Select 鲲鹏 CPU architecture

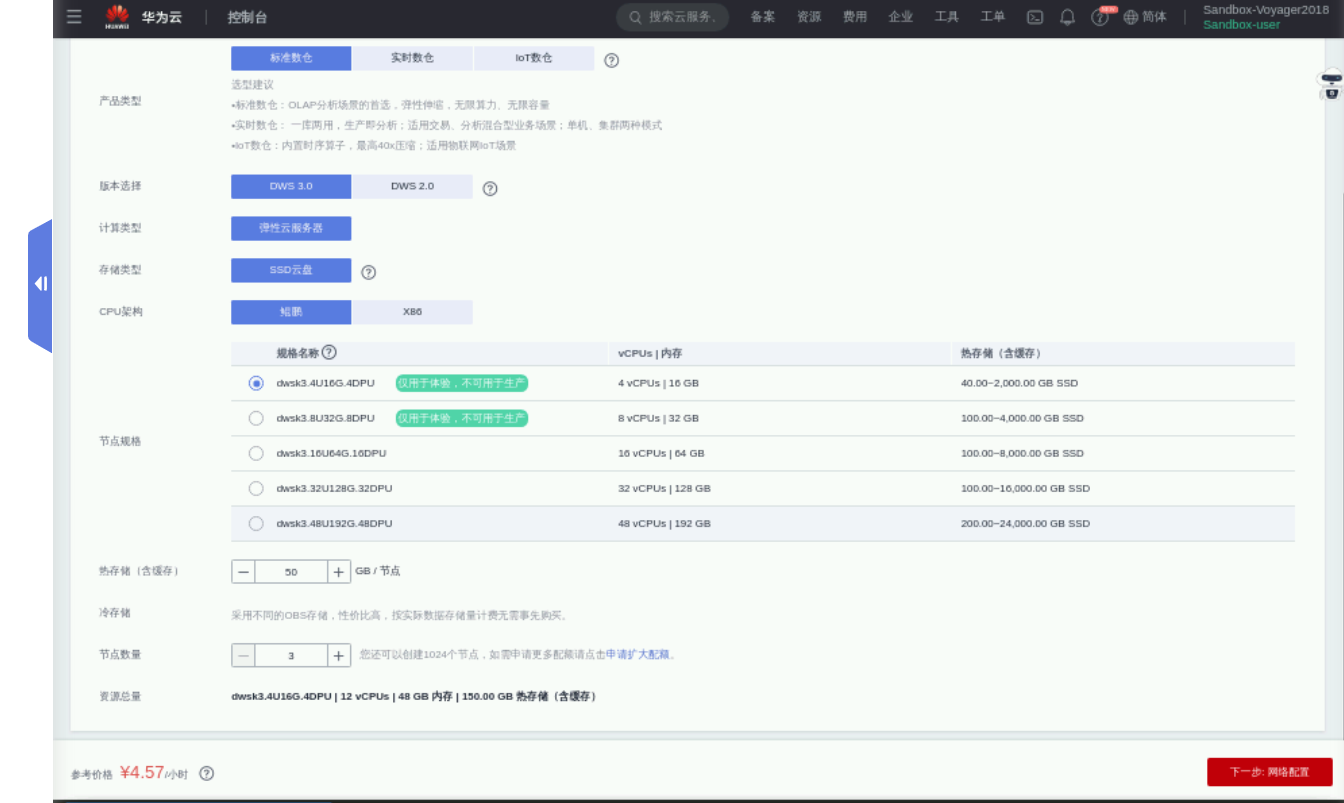pos(291,312)
